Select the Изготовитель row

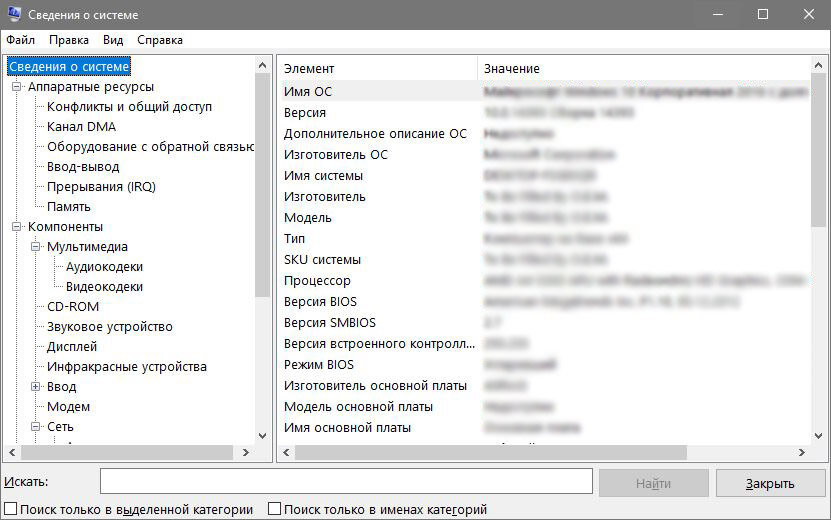pyautogui.click(x=544, y=197)
